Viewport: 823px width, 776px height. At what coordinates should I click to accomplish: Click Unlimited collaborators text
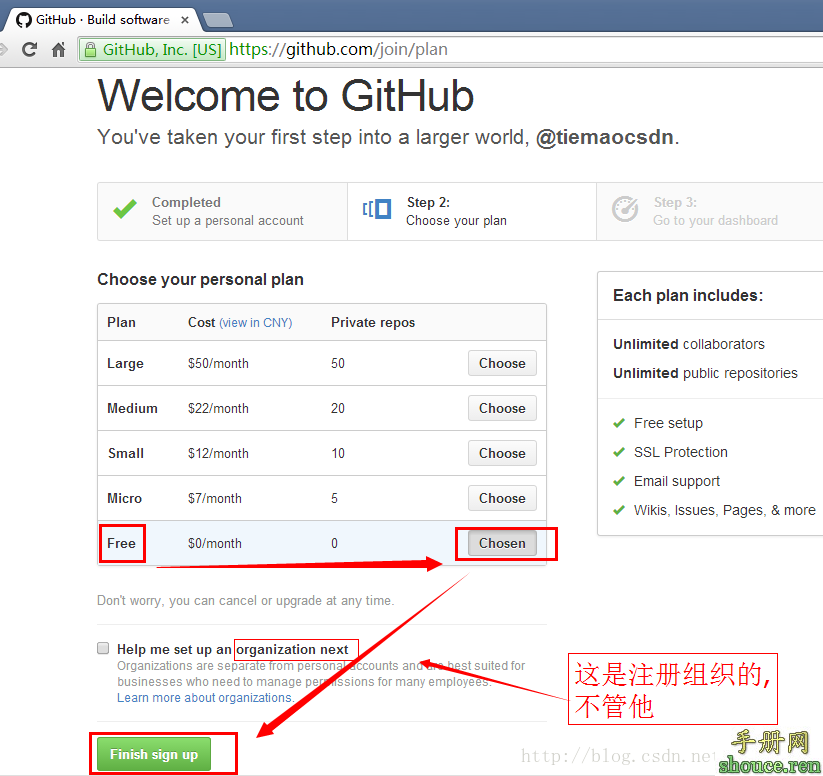pos(689,344)
